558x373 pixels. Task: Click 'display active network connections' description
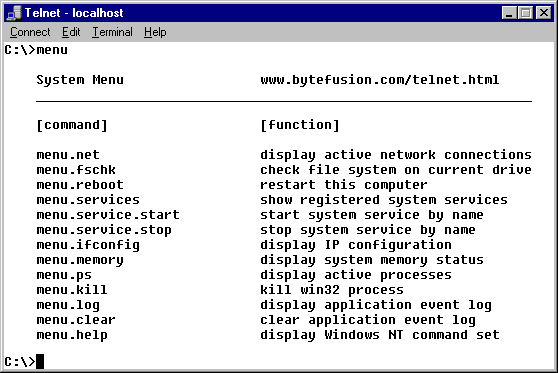(x=396, y=155)
